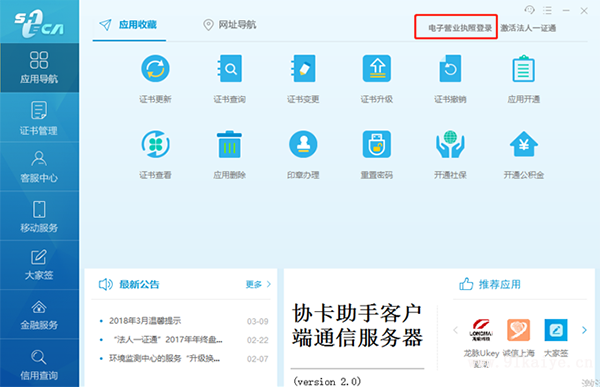Viewport: 600px width, 387px height.
Task: Open the 证书撤销 revoke icon
Action: [x=450, y=69]
